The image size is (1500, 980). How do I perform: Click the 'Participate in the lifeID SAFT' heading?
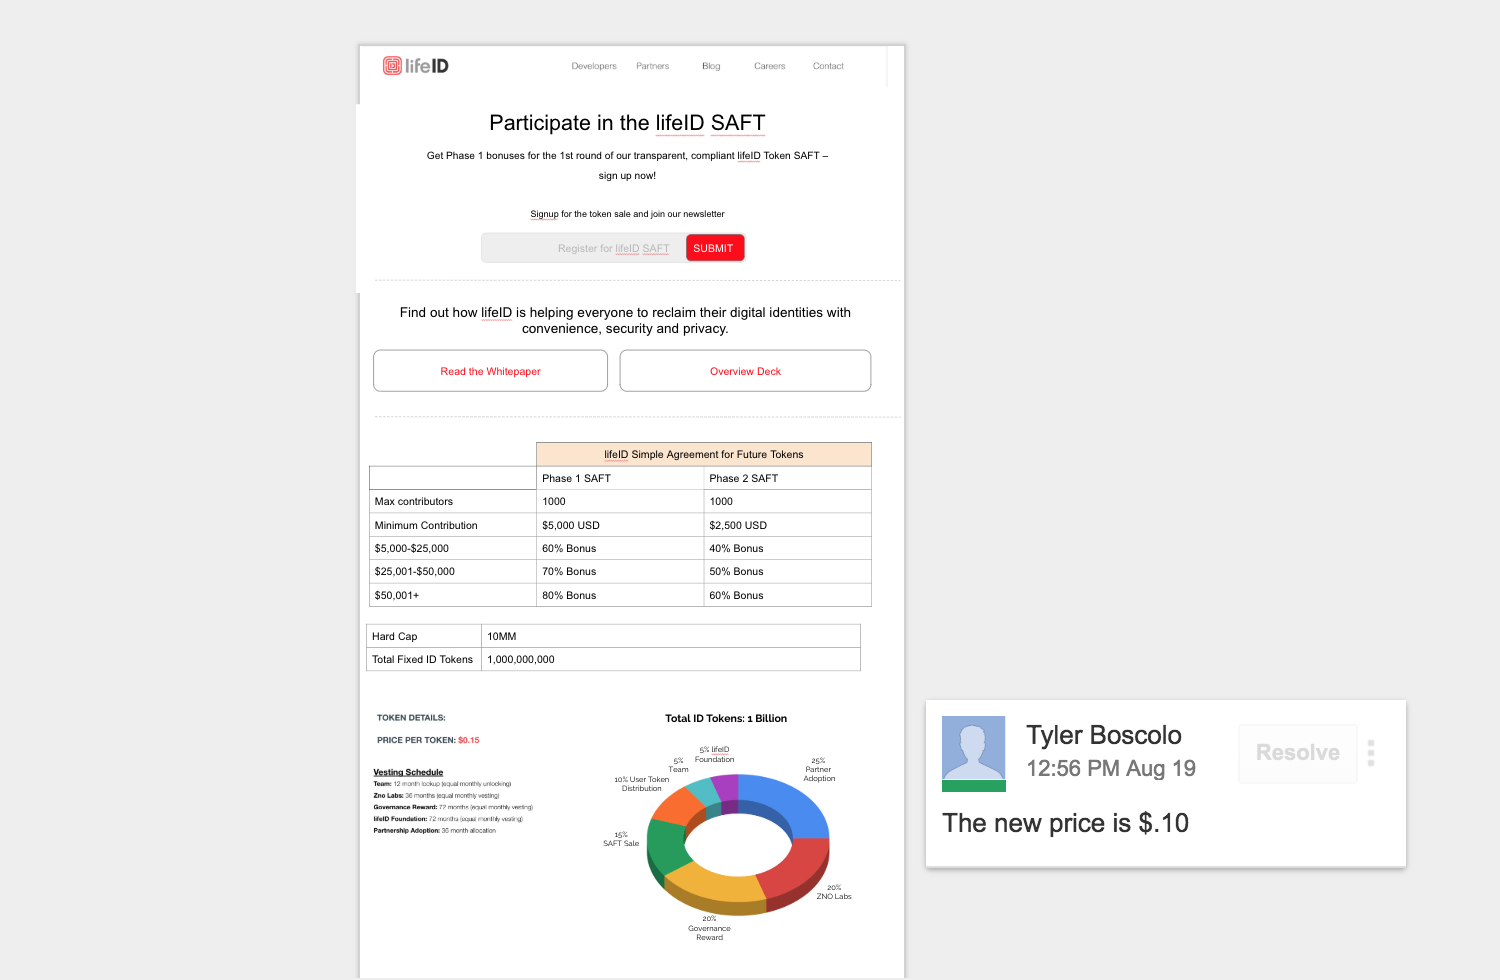[627, 123]
